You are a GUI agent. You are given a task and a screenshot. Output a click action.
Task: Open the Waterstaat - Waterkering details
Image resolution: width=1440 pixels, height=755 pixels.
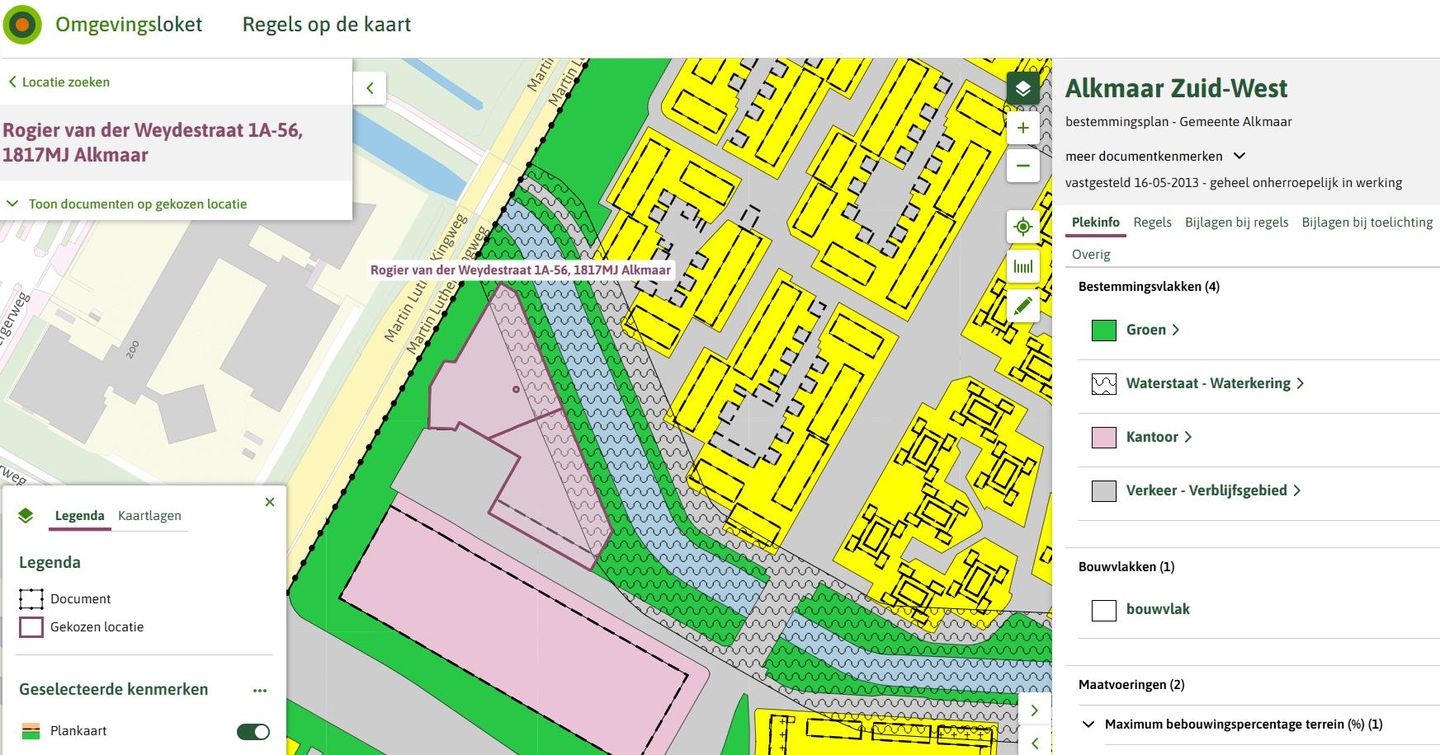pyautogui.click(x=1214, y=383)
